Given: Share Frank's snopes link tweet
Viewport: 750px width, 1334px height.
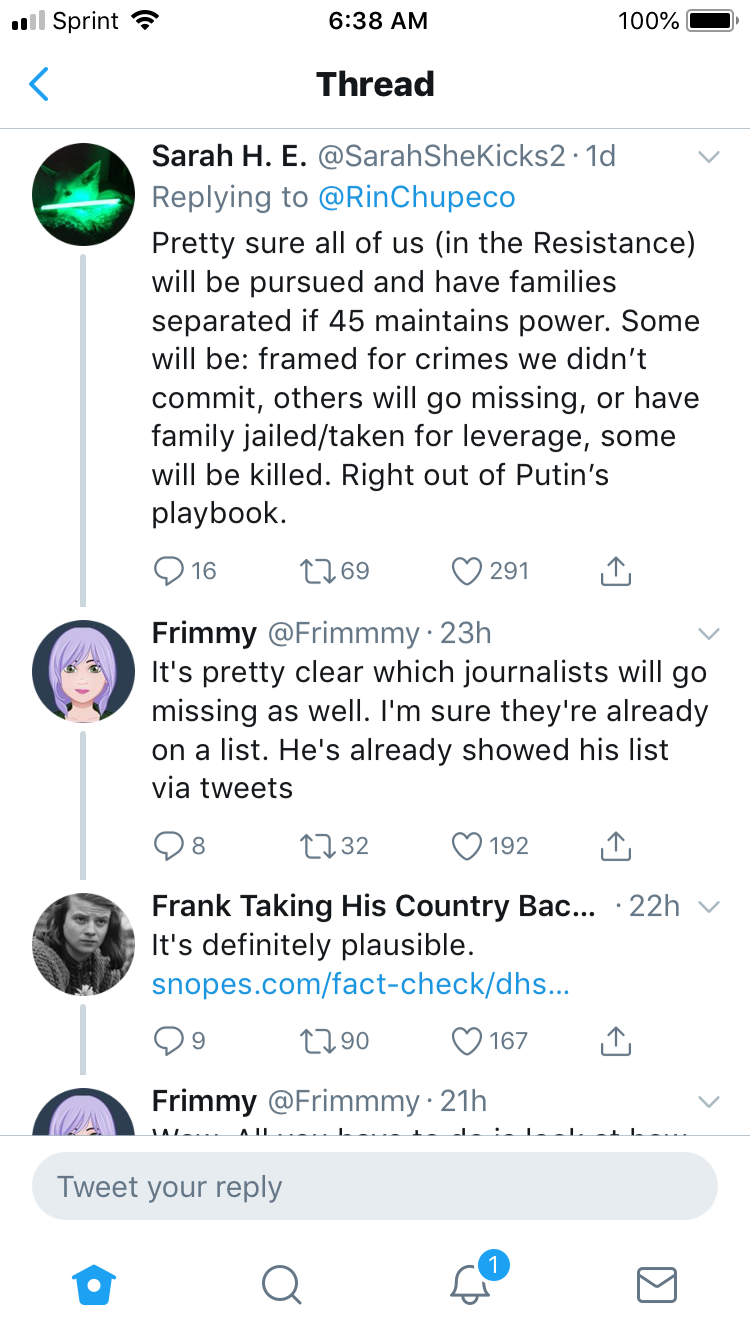Looking at the screenshot, I should click(x=616, y=1041).
